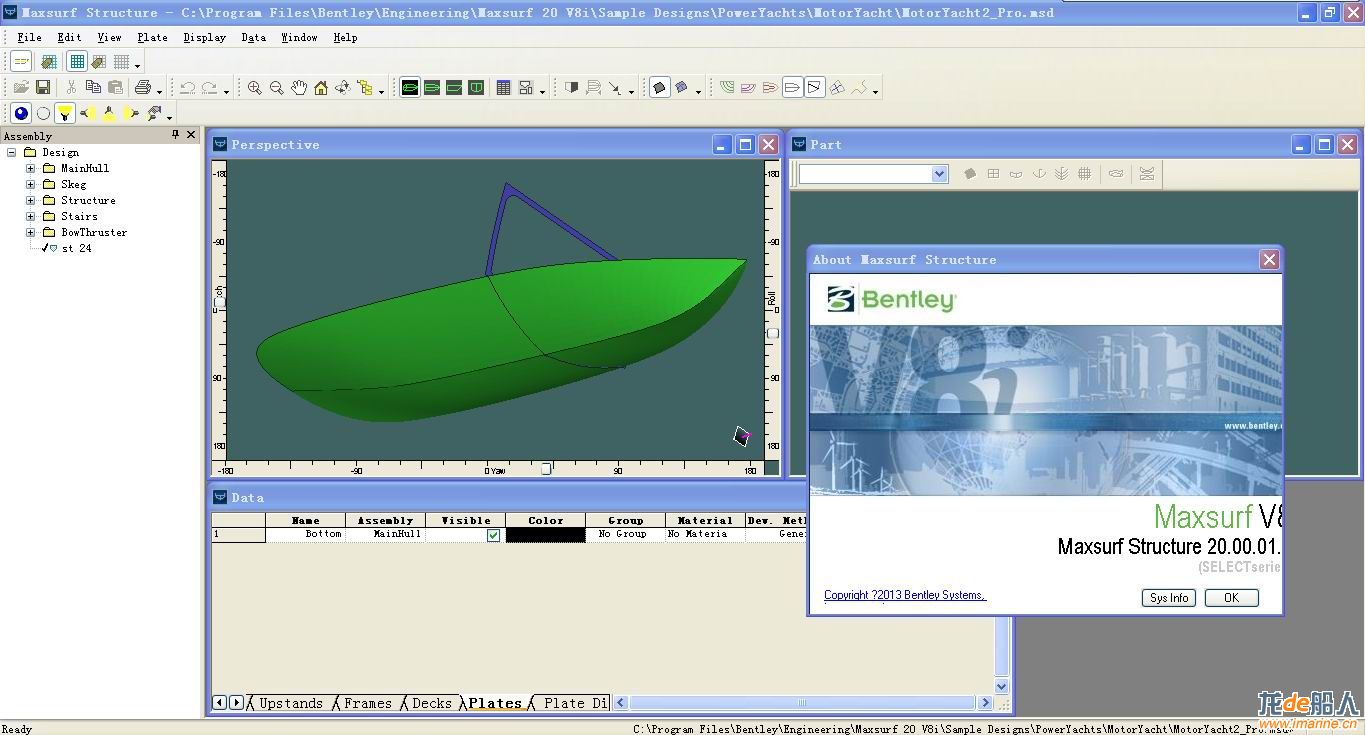Image resolution: width=1365 pixels, height=735 pixels.
Task: Expand the Skeg folder node
Action: point(31,184)
